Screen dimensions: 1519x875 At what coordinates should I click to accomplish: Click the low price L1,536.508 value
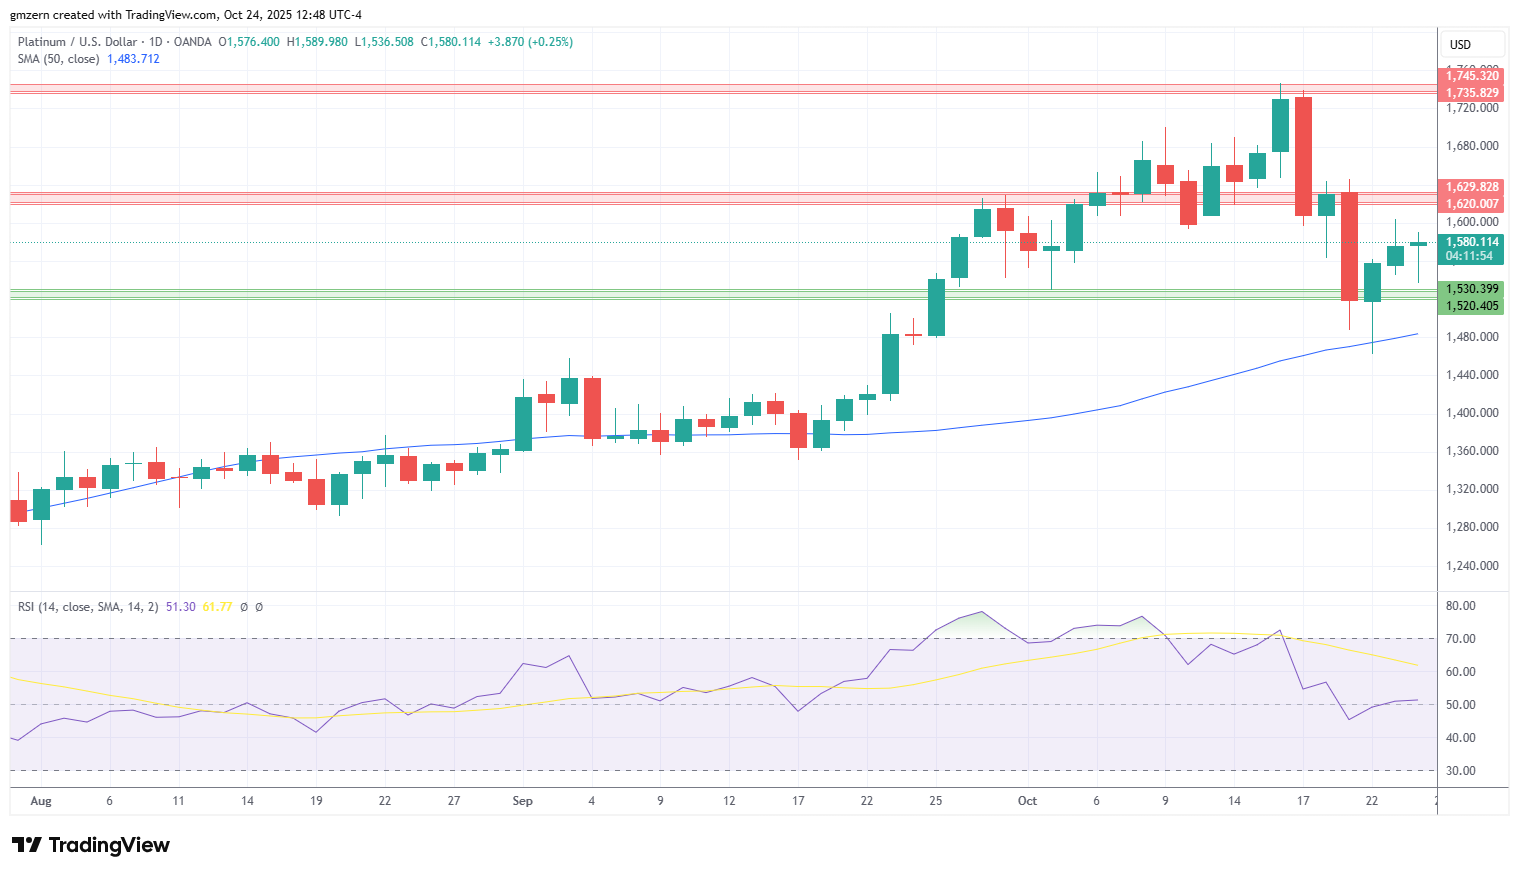384,42
